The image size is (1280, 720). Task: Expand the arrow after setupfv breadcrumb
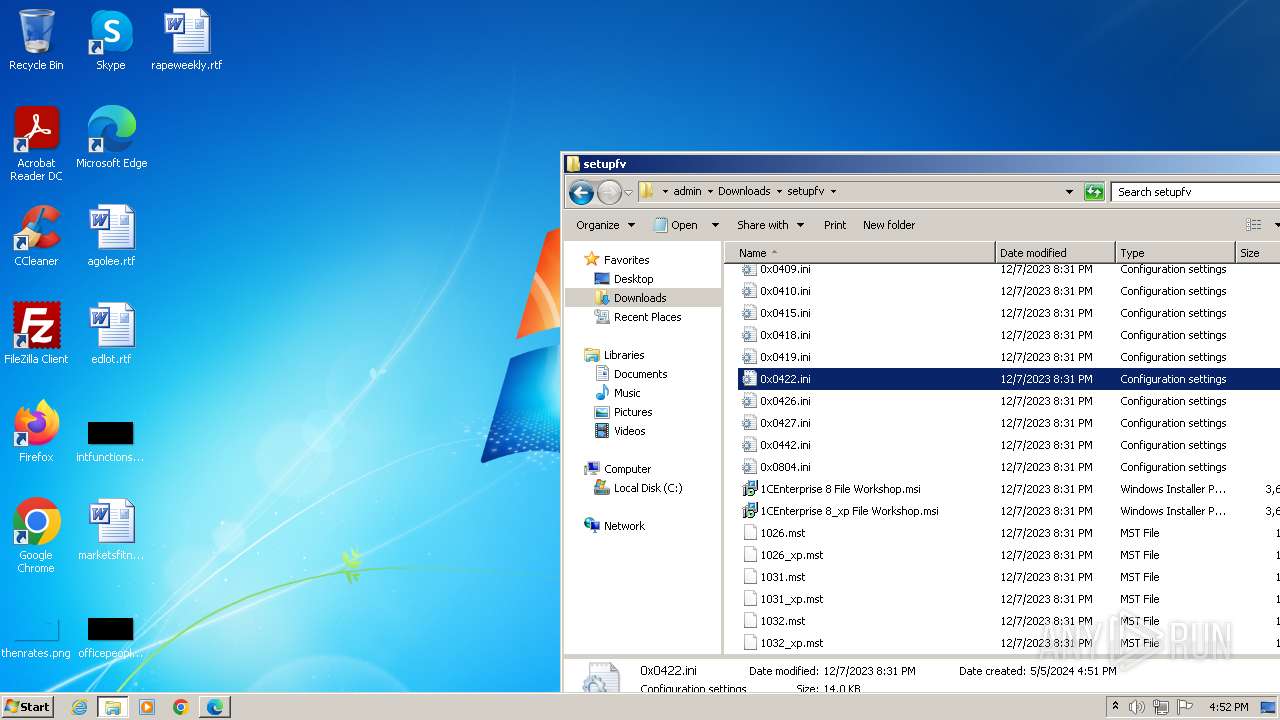pos(833,191)
